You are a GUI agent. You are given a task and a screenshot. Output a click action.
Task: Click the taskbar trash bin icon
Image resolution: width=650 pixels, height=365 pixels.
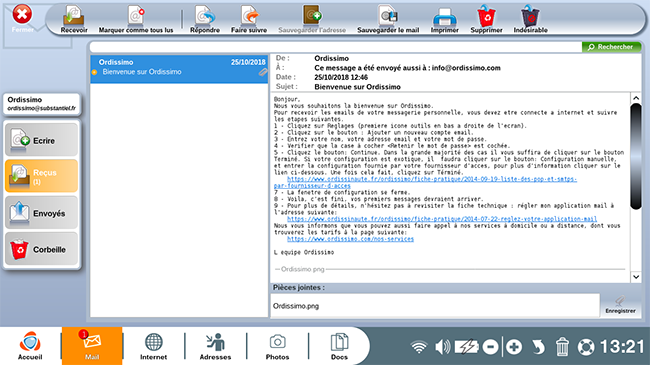562,347
